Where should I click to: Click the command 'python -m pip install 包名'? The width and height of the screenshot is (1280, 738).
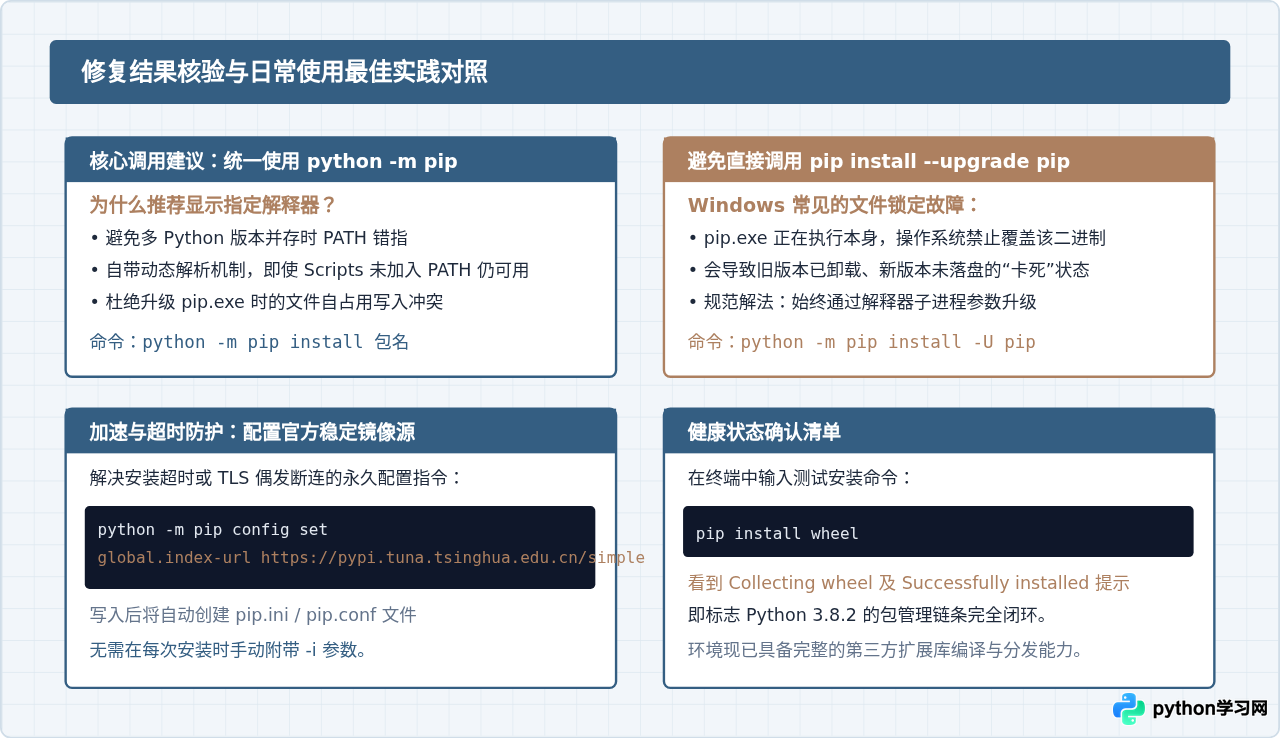[276, 342]
